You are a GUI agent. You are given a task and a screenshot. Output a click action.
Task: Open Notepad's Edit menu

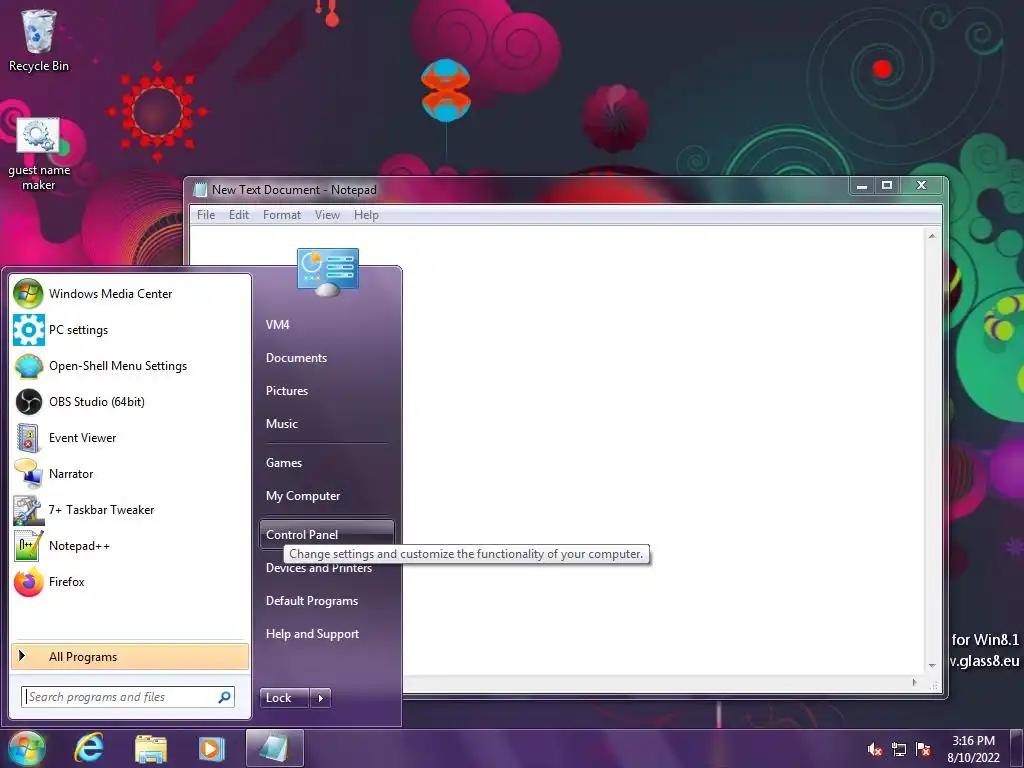[238, 215]
